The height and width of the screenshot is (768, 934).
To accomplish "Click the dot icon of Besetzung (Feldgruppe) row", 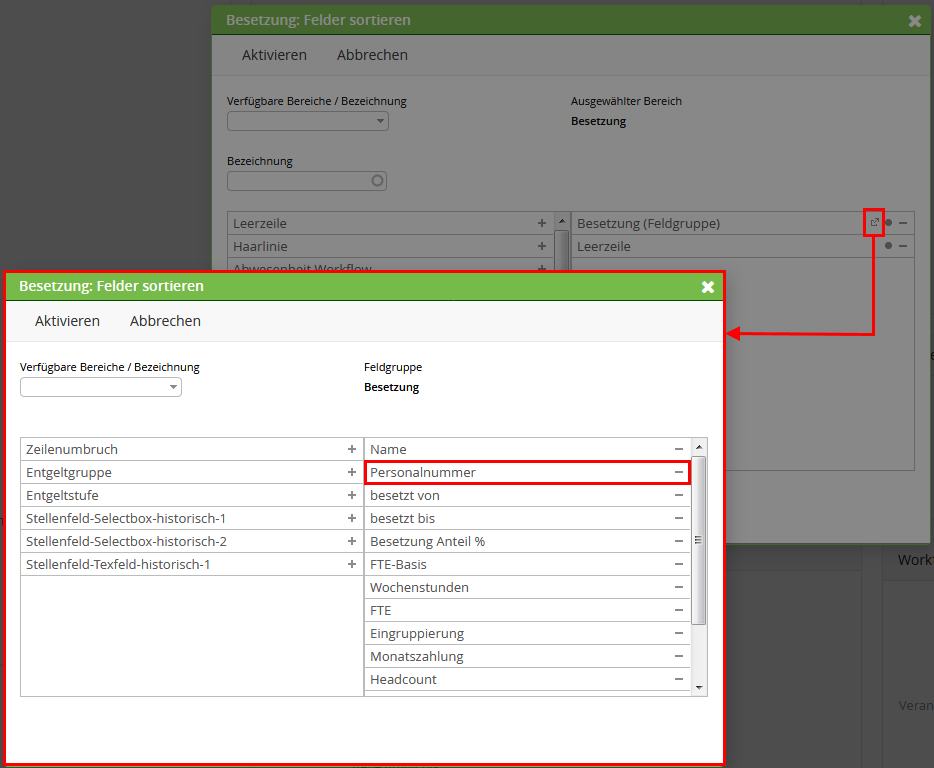I will [889, 223].
